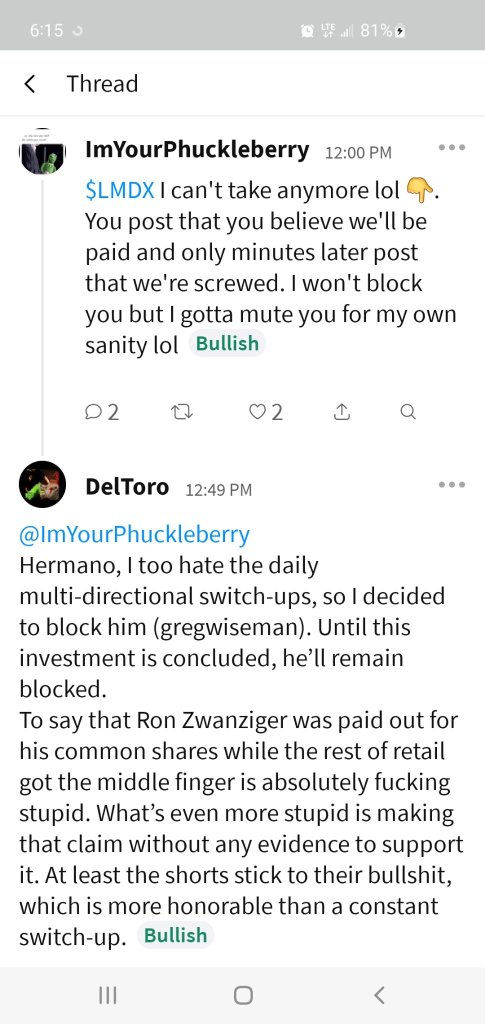485x1024 pixels.
Task: Tap the Android recent apps button
Action: [x=107, y=995]
